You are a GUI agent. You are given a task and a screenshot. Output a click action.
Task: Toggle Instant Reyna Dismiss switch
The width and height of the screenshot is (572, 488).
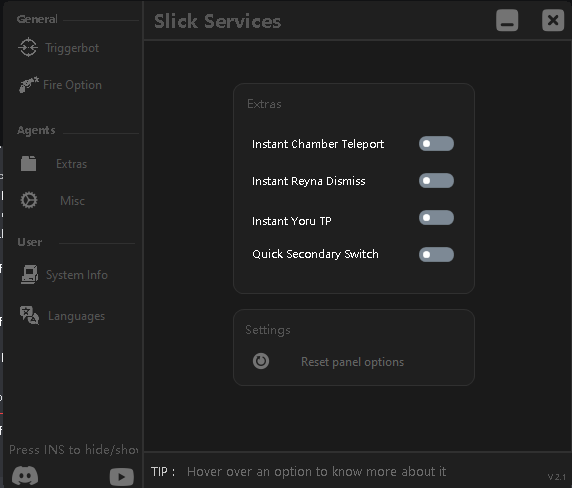tap(436, 181)
